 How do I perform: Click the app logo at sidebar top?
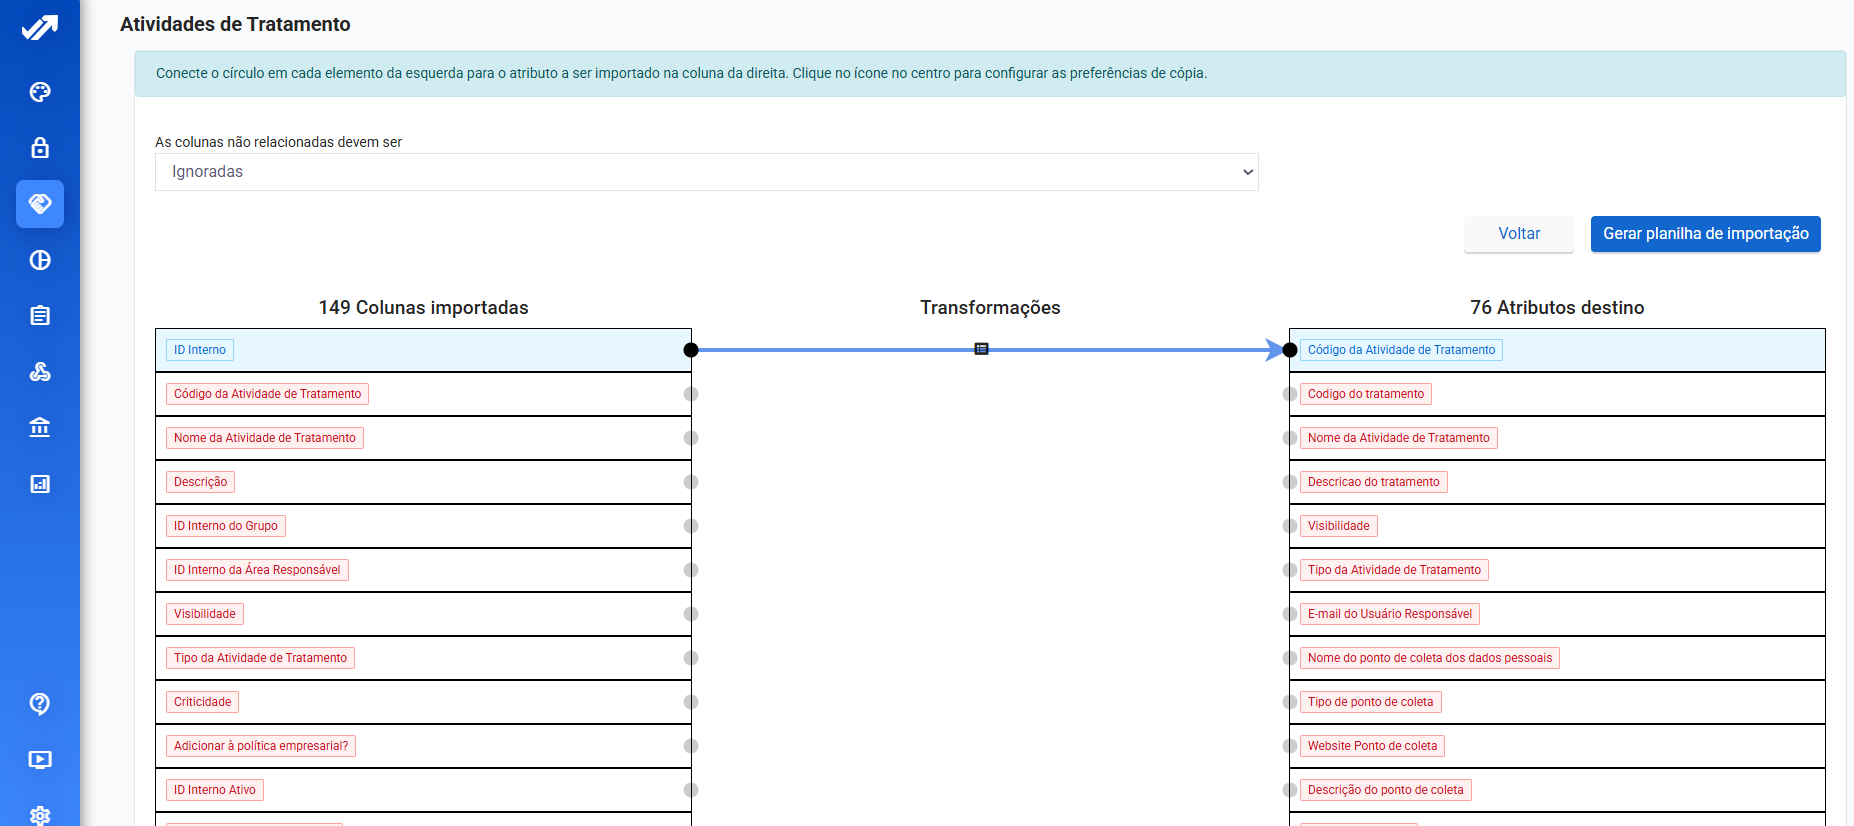40,28
